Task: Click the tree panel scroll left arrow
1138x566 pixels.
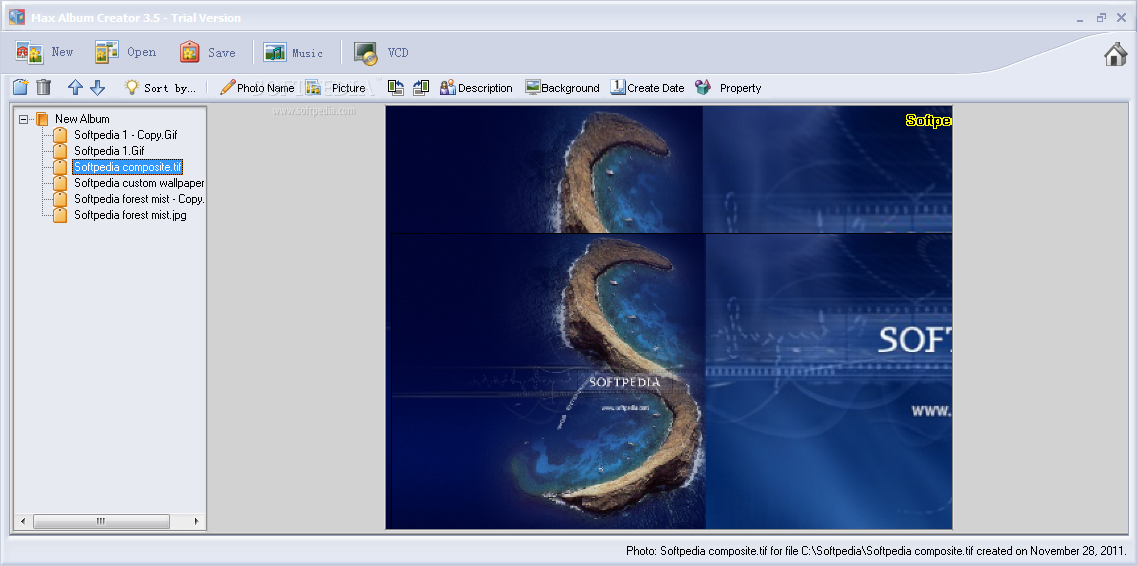Action: (x=22, y=521)
